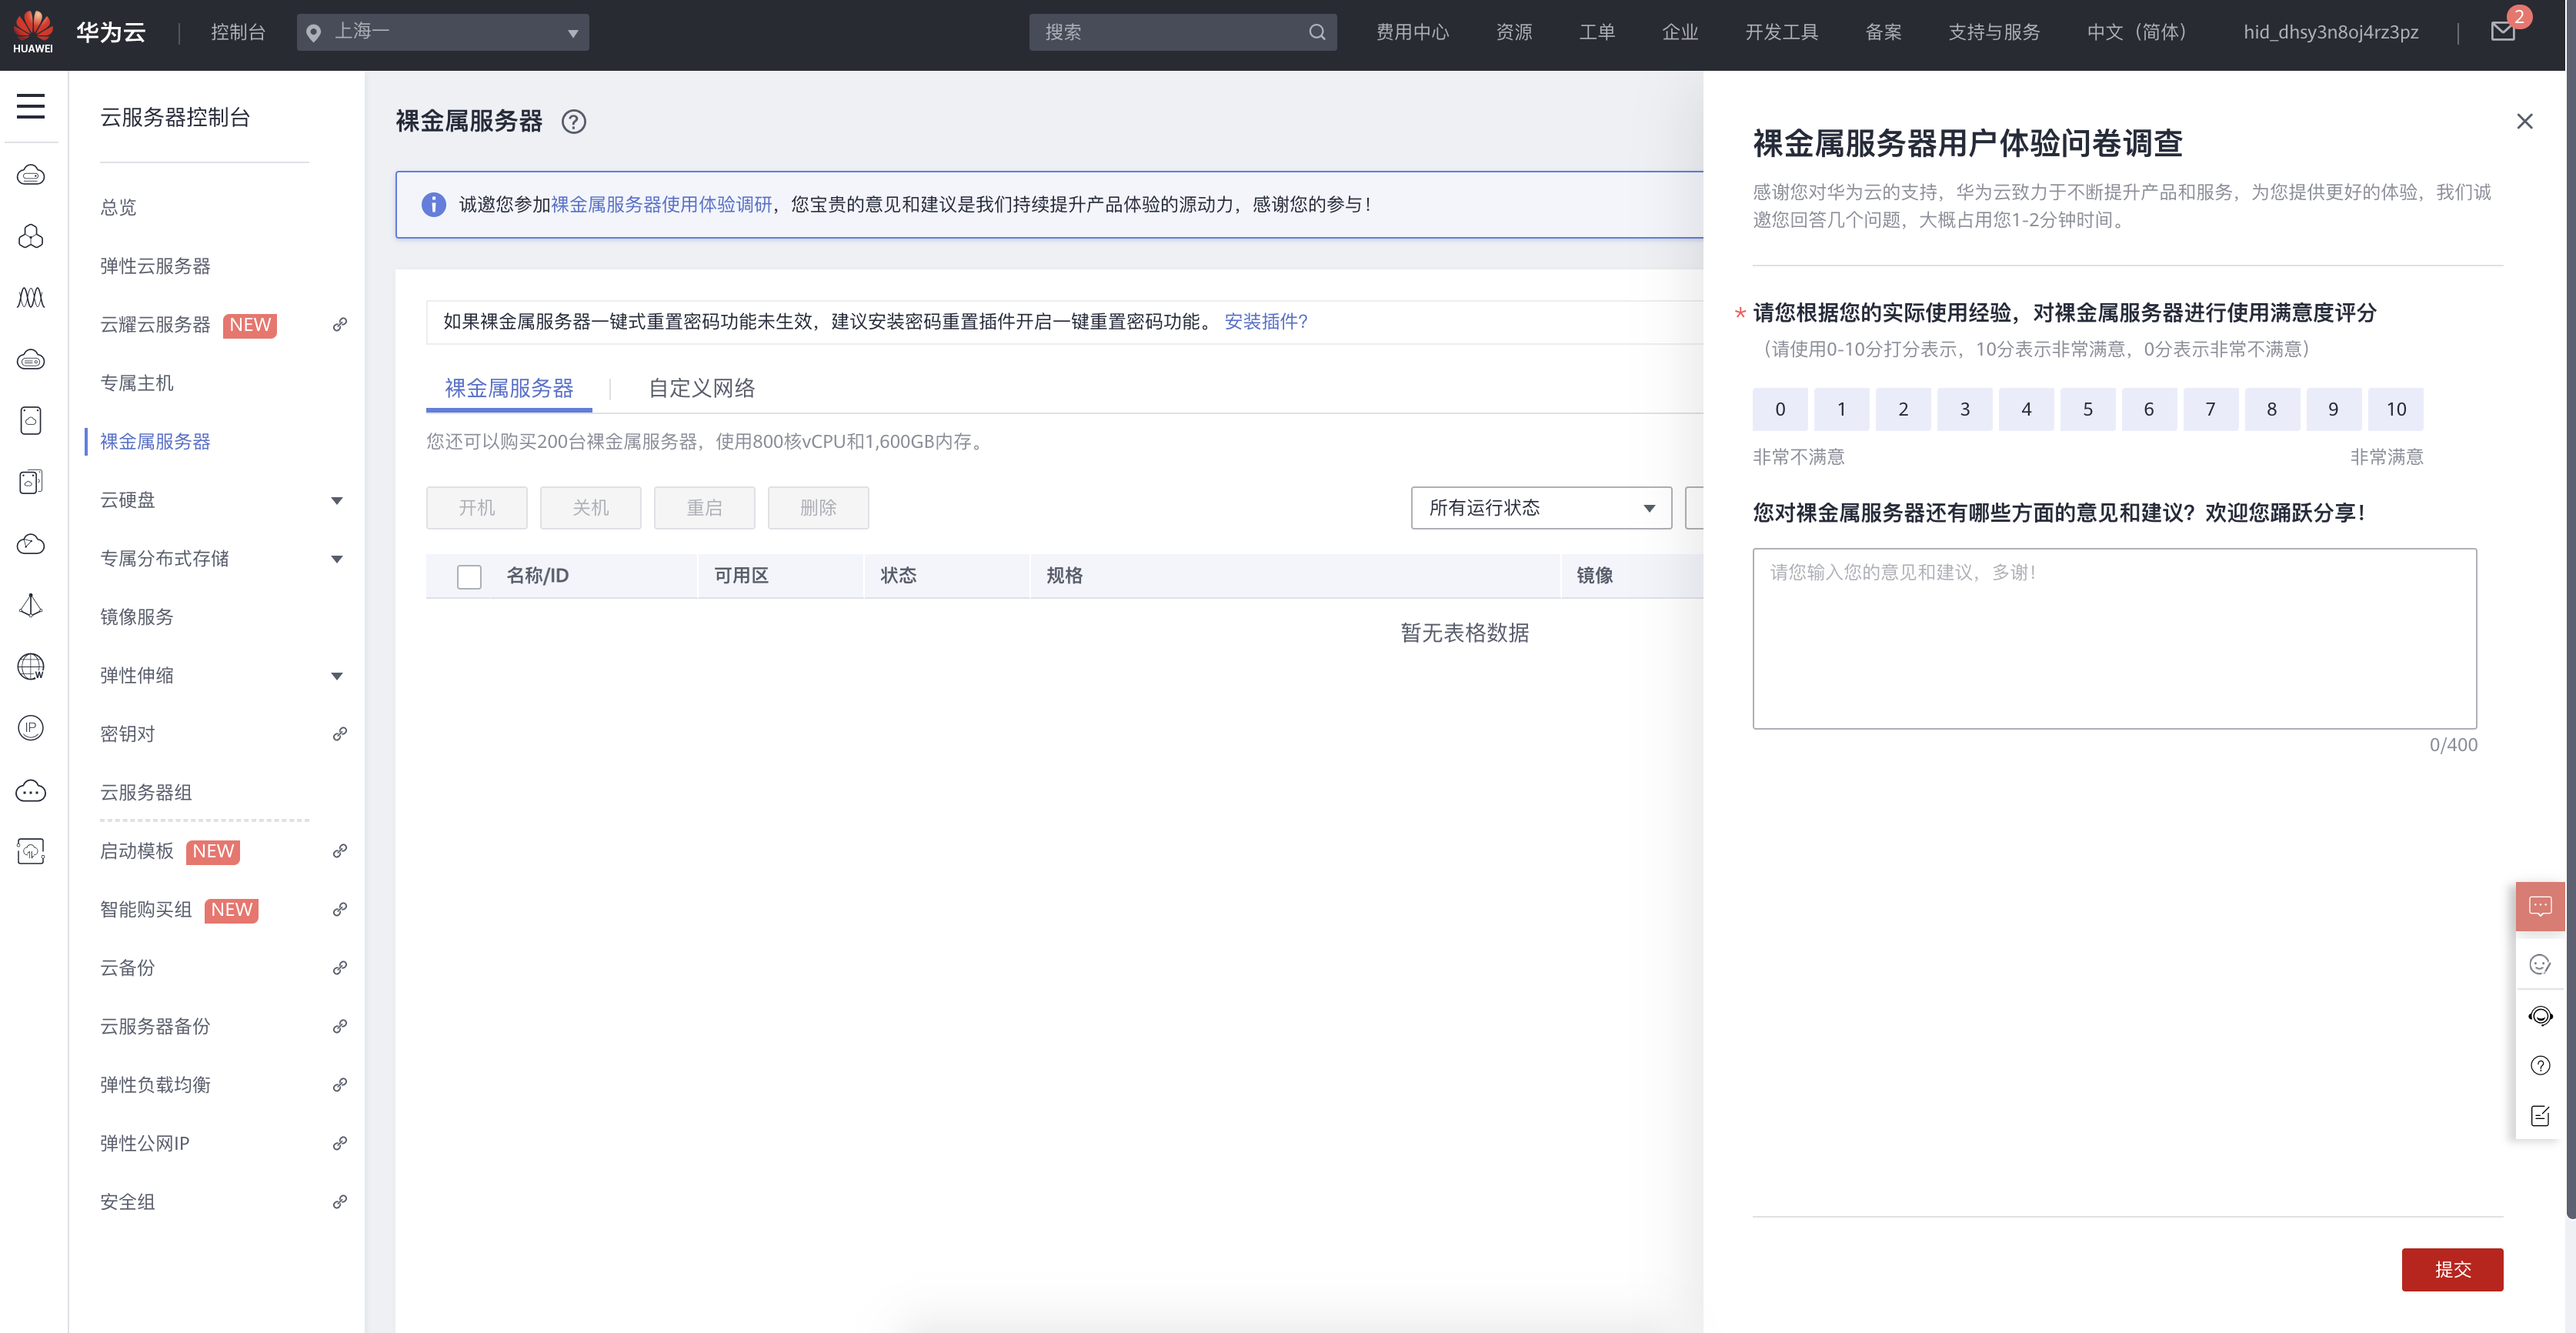Screen dimensions: 2576x1333
Task: Open the 所有运行状态 status filter dropdown
Action: [x=1540, y=508]
